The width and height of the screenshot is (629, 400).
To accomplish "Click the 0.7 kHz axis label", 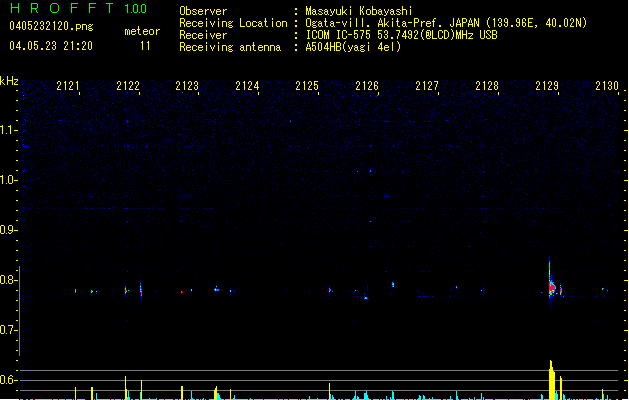I will coord(8,330).
